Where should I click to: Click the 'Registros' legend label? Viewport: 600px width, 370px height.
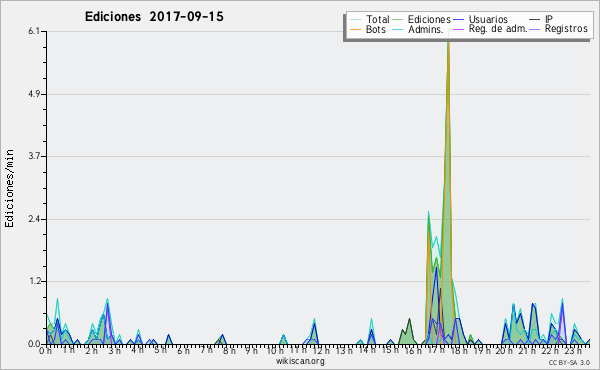point(566,29)
